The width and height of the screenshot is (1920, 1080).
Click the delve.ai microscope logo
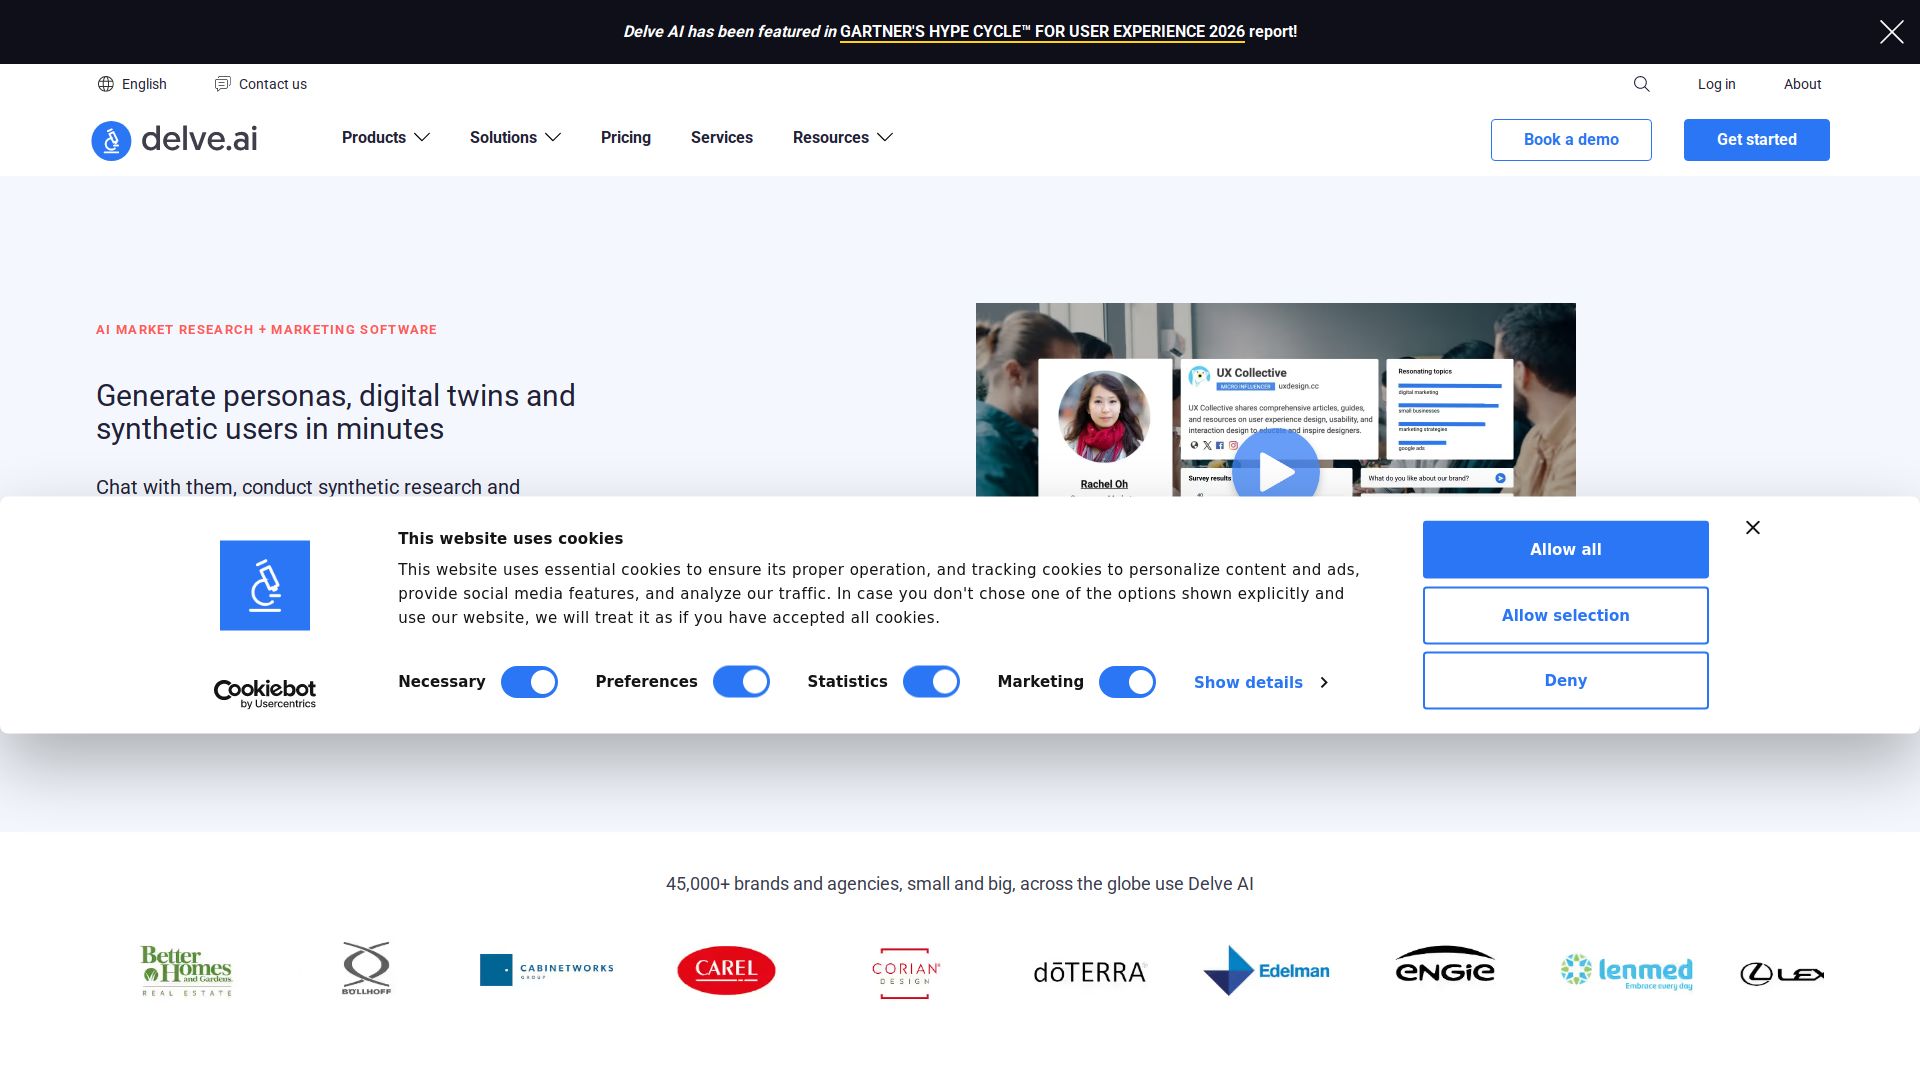(x=111, y=140)
